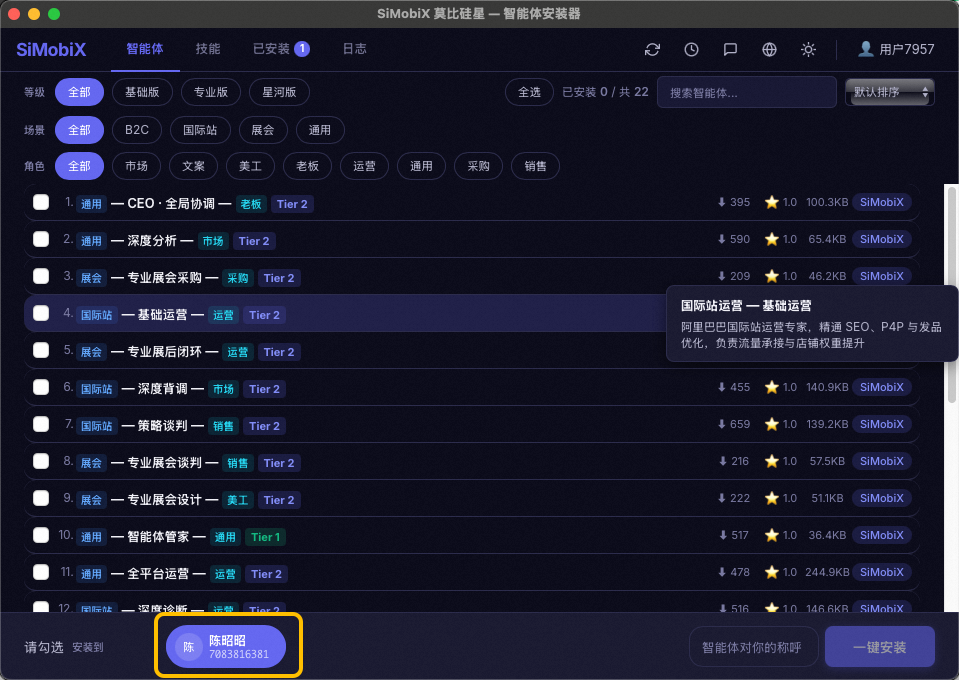Filter scene by 展会
This screenshot has width=959, height=680.
263,130
